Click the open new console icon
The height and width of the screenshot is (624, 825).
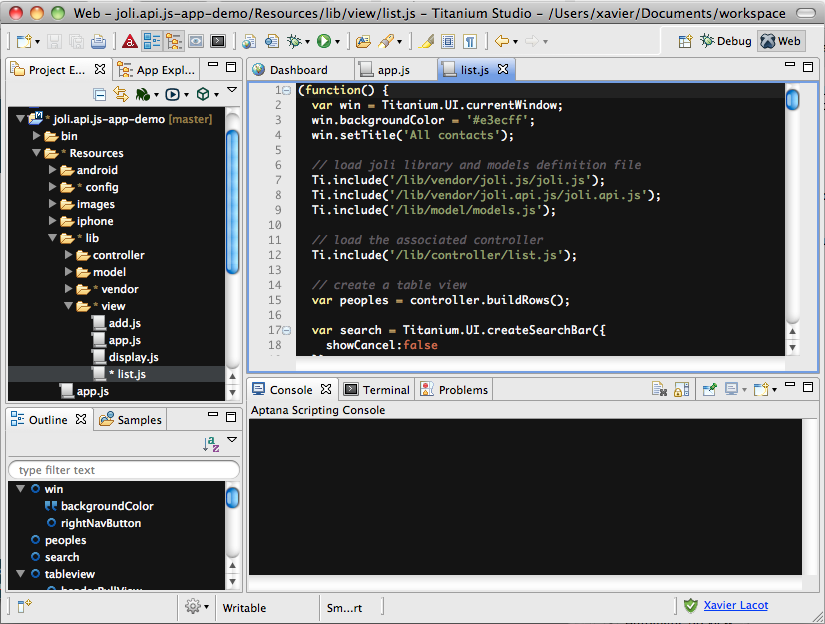pos(761,389)
